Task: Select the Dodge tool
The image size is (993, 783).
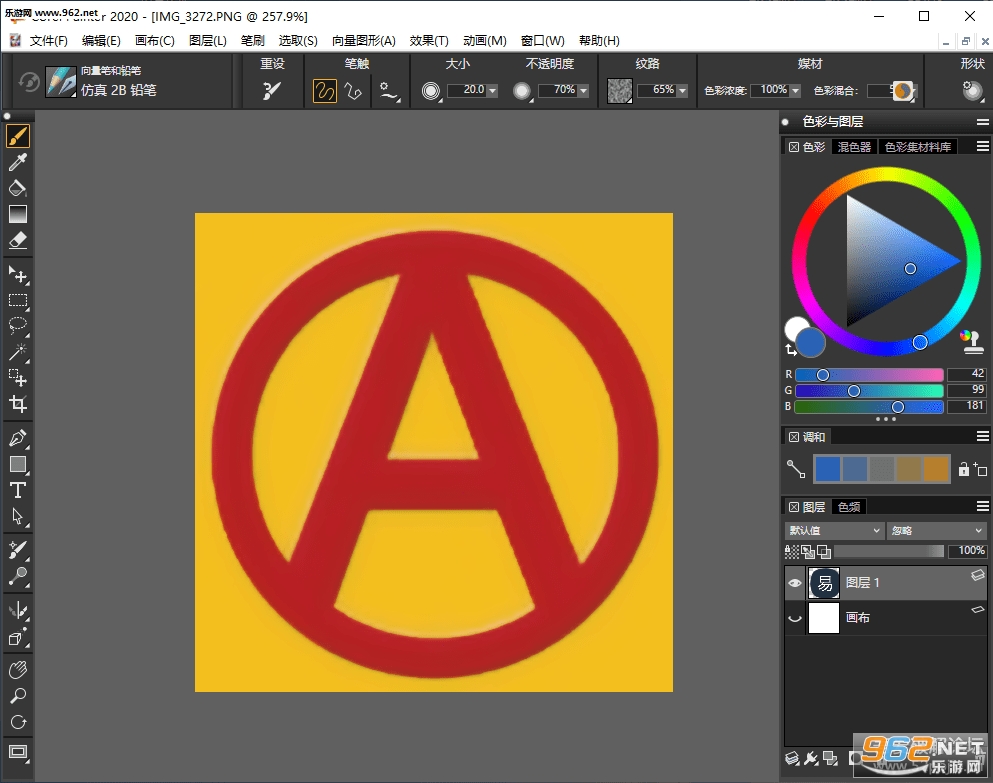Action: pyautogui.click(x=18, y=576)
